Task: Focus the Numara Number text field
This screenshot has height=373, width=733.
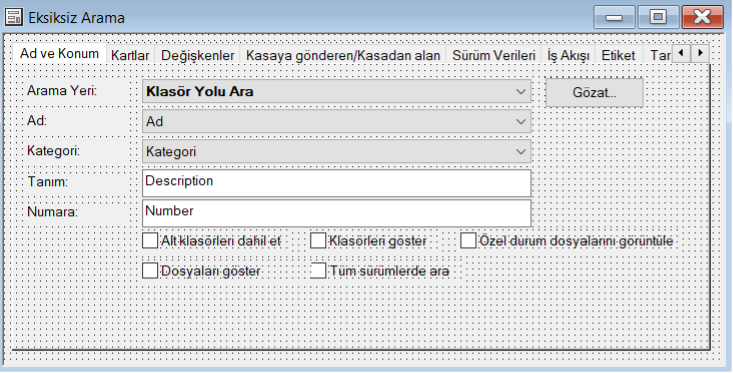Action: coord(337,213)
